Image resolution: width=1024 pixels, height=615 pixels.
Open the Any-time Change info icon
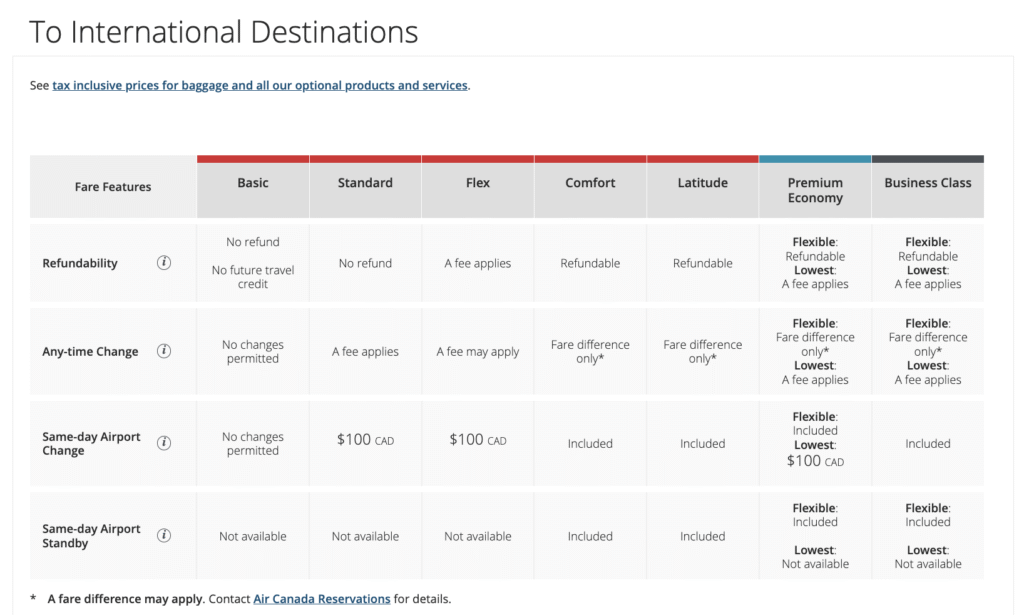(x=164, y=351)
